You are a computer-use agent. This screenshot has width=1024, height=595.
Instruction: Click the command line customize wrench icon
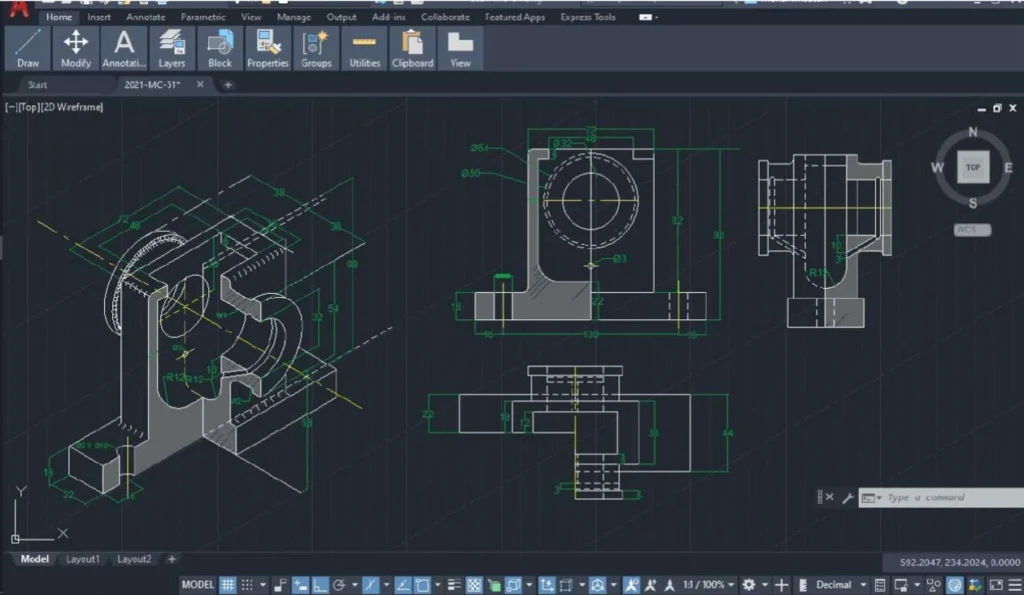[846, 497]
